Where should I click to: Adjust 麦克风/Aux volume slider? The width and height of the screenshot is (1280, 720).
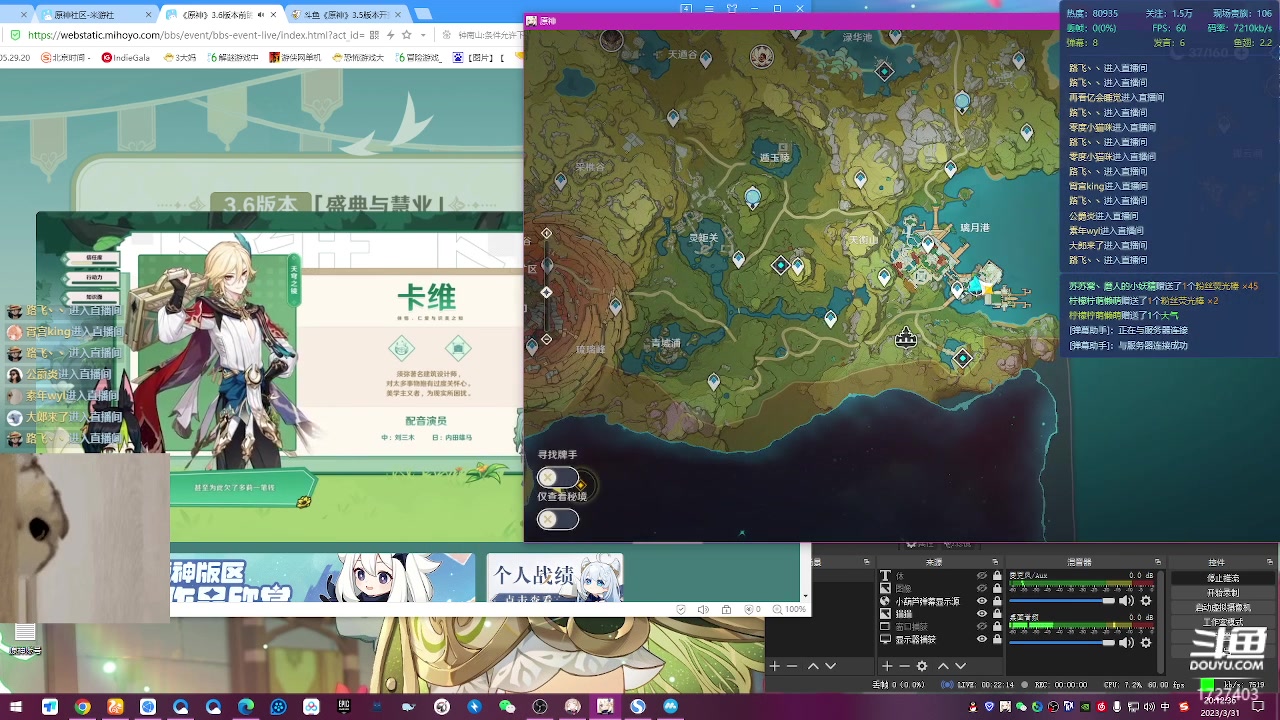(x=1062, y=601)
